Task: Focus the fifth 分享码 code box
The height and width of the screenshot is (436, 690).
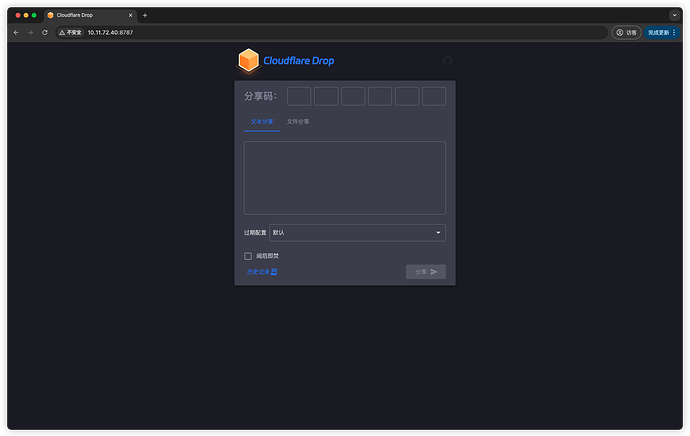Action: pos(407,96)
